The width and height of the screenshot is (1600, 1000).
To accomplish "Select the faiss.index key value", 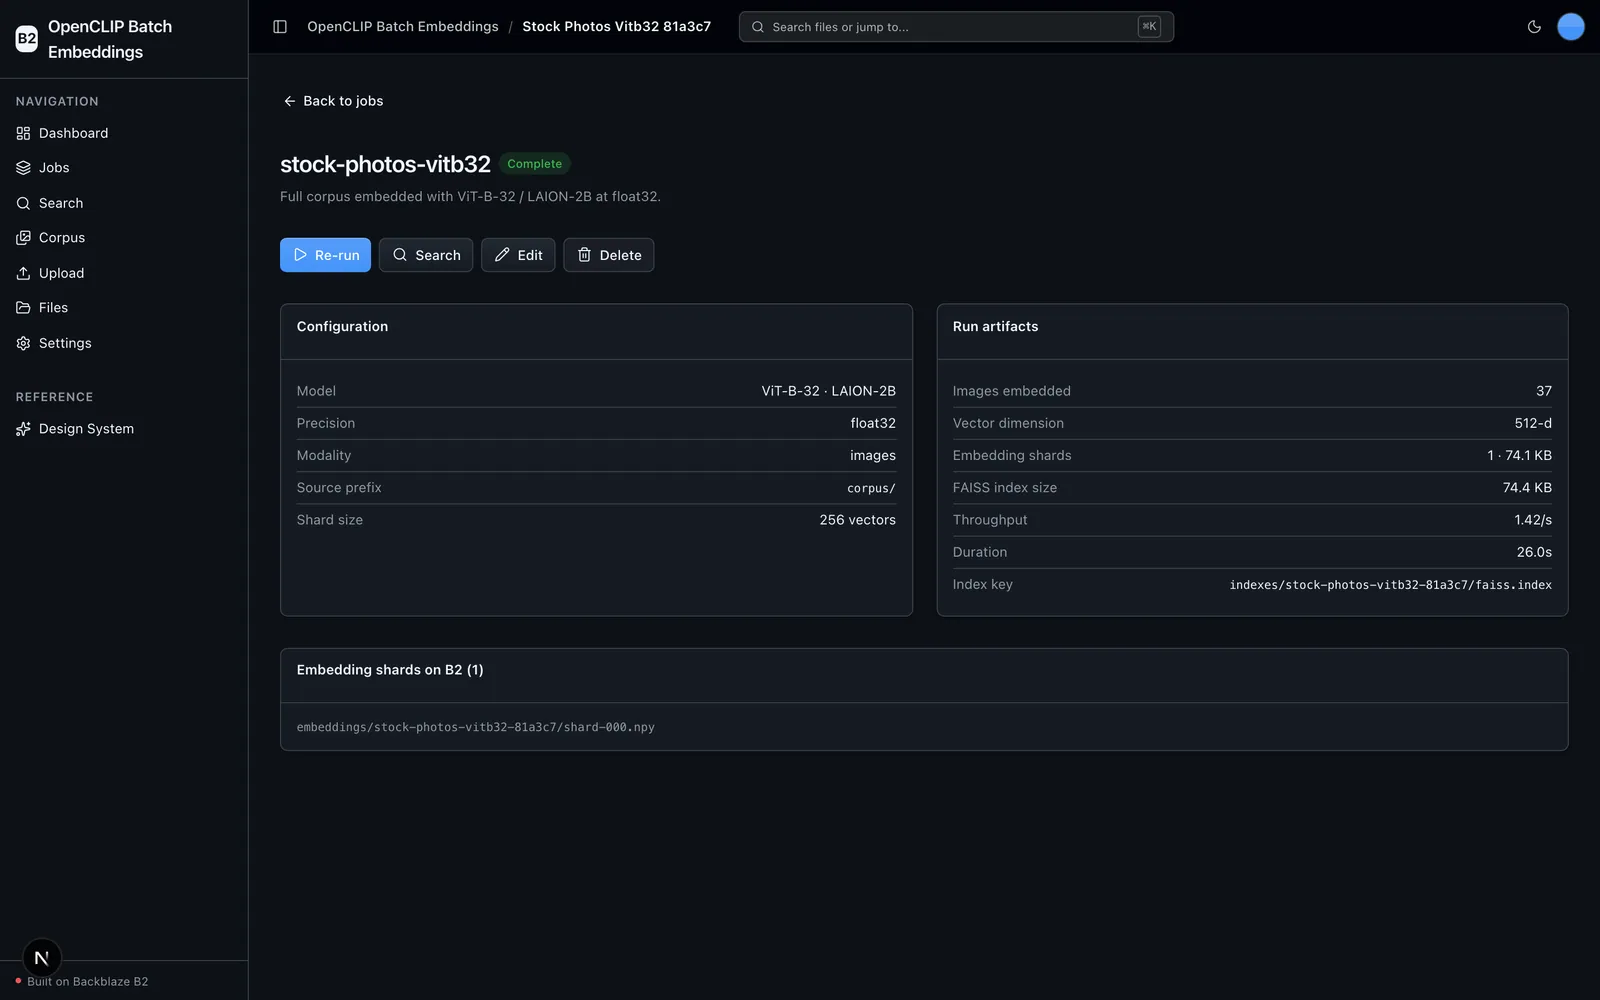I will coord(1390,585).
